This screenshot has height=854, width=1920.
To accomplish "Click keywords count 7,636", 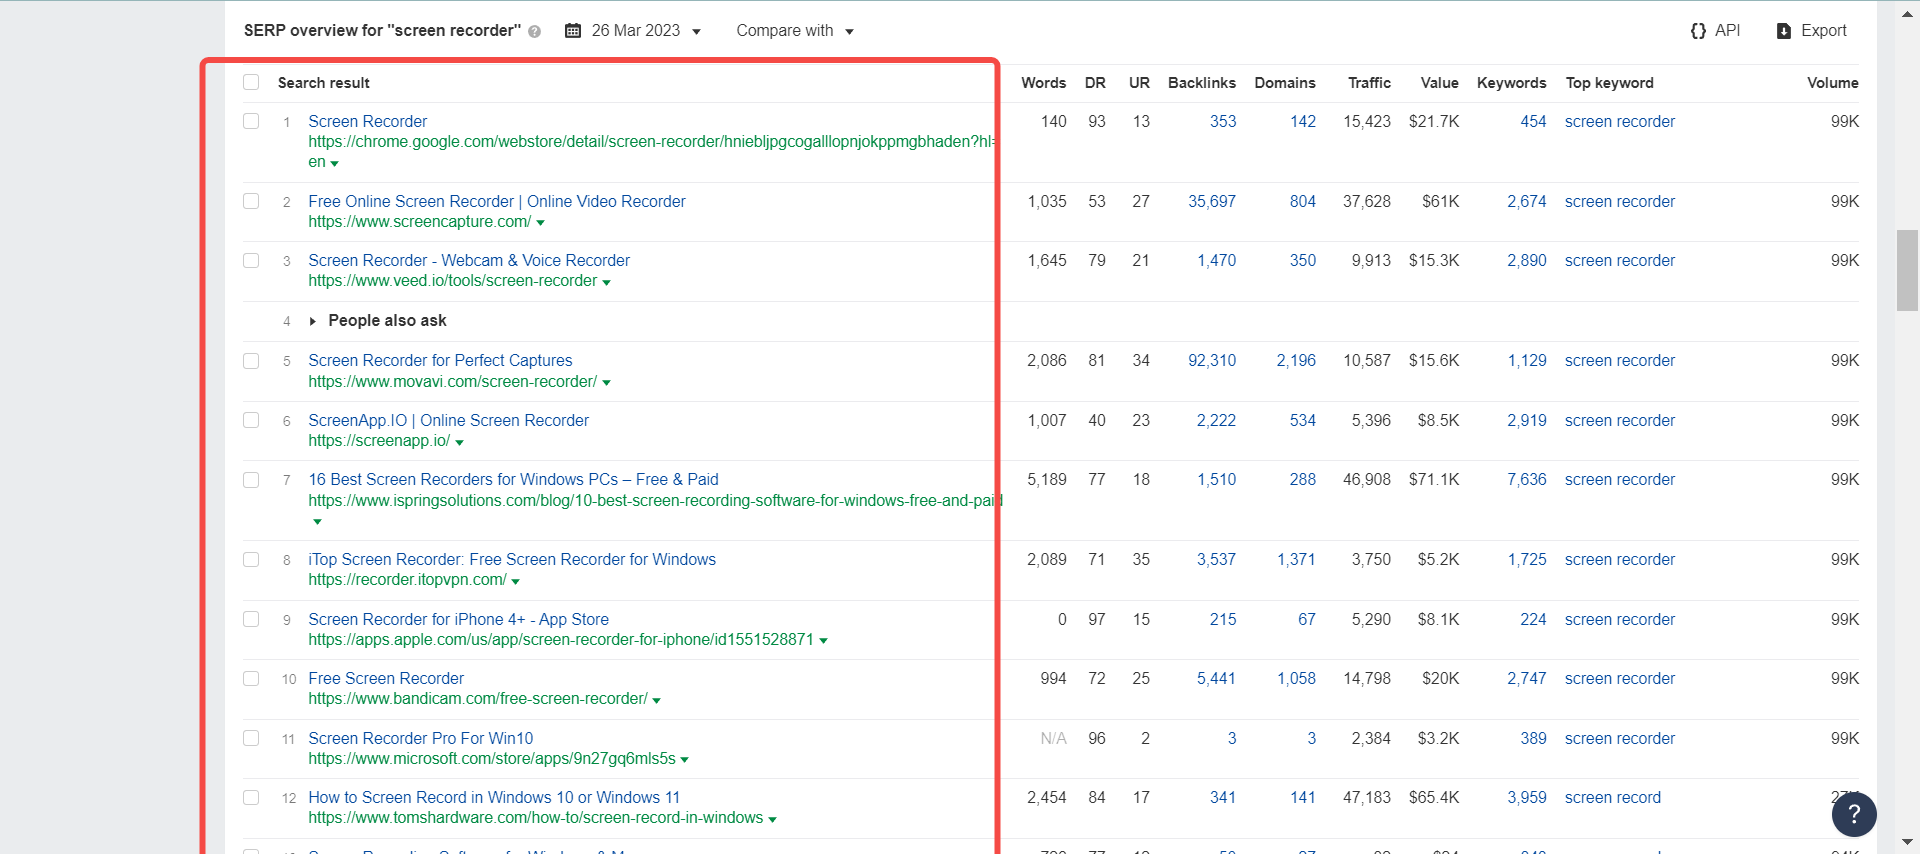I will point(1527,480).
